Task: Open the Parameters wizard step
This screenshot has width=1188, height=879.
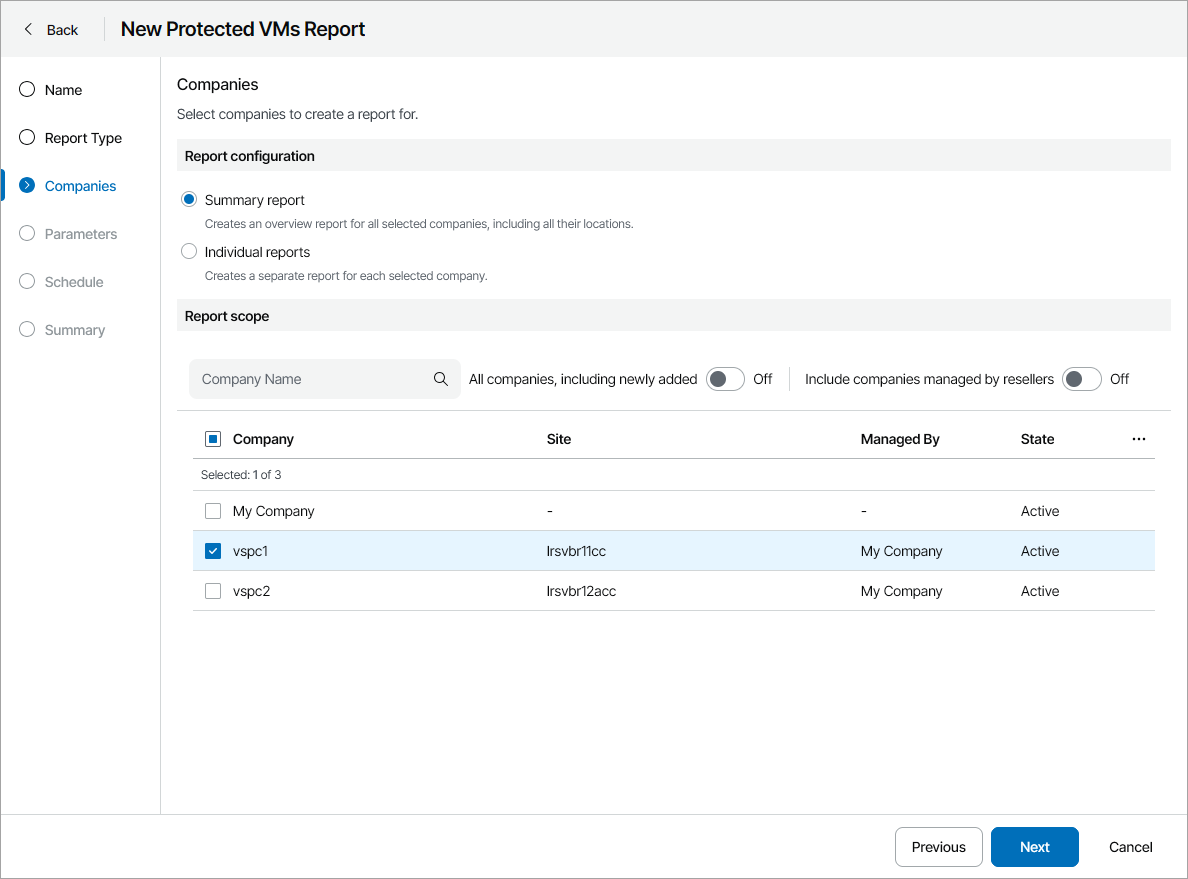Action: (x=80, y=234)
